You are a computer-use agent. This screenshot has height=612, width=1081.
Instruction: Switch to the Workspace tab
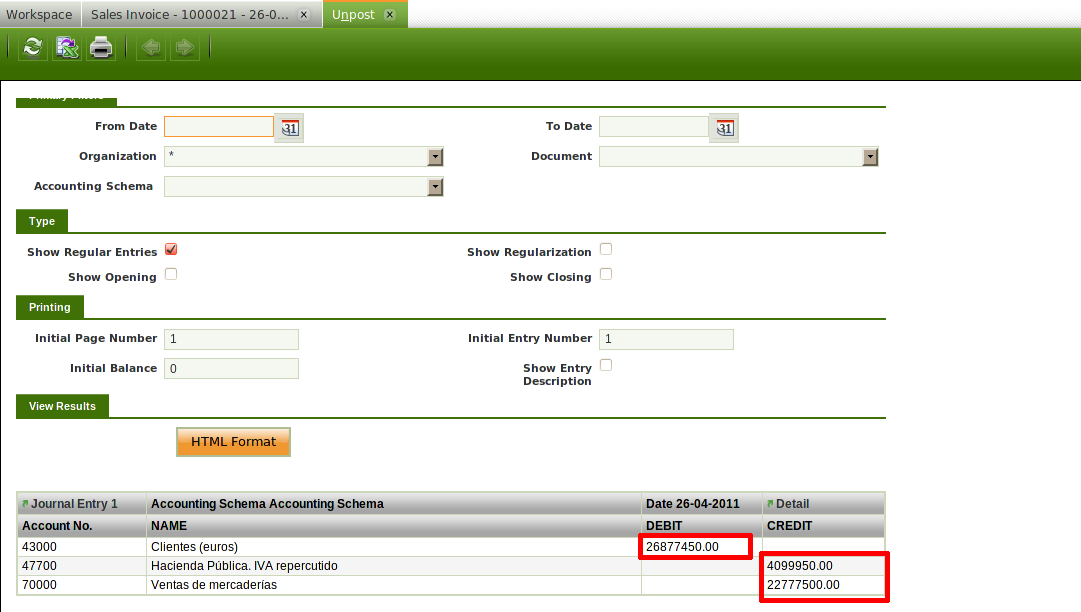pos(39,14)
